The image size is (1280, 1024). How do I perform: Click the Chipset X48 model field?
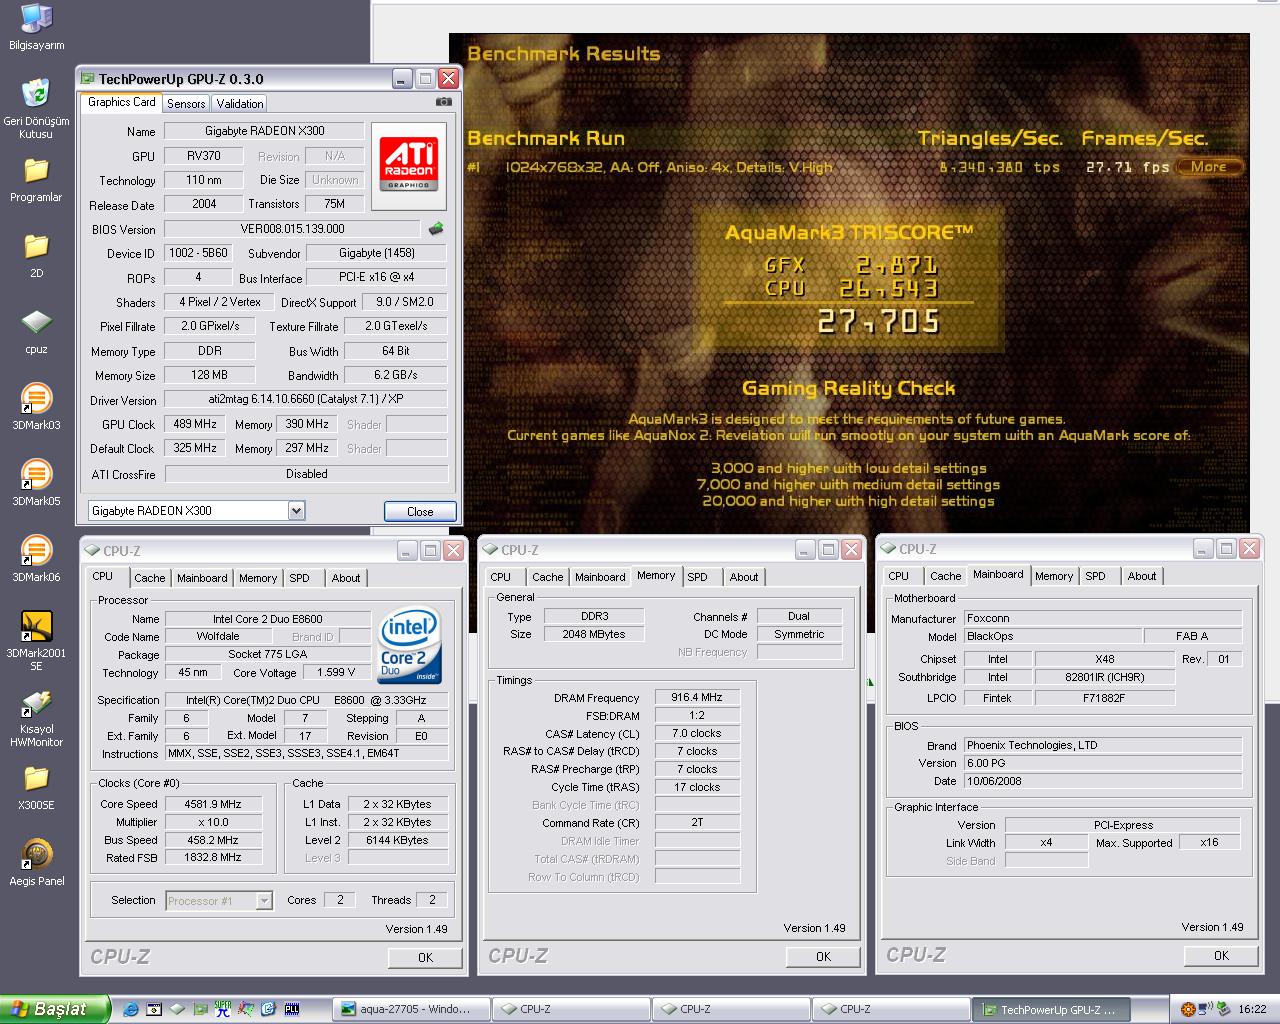pyautogui.click(x=1105, y=659)
